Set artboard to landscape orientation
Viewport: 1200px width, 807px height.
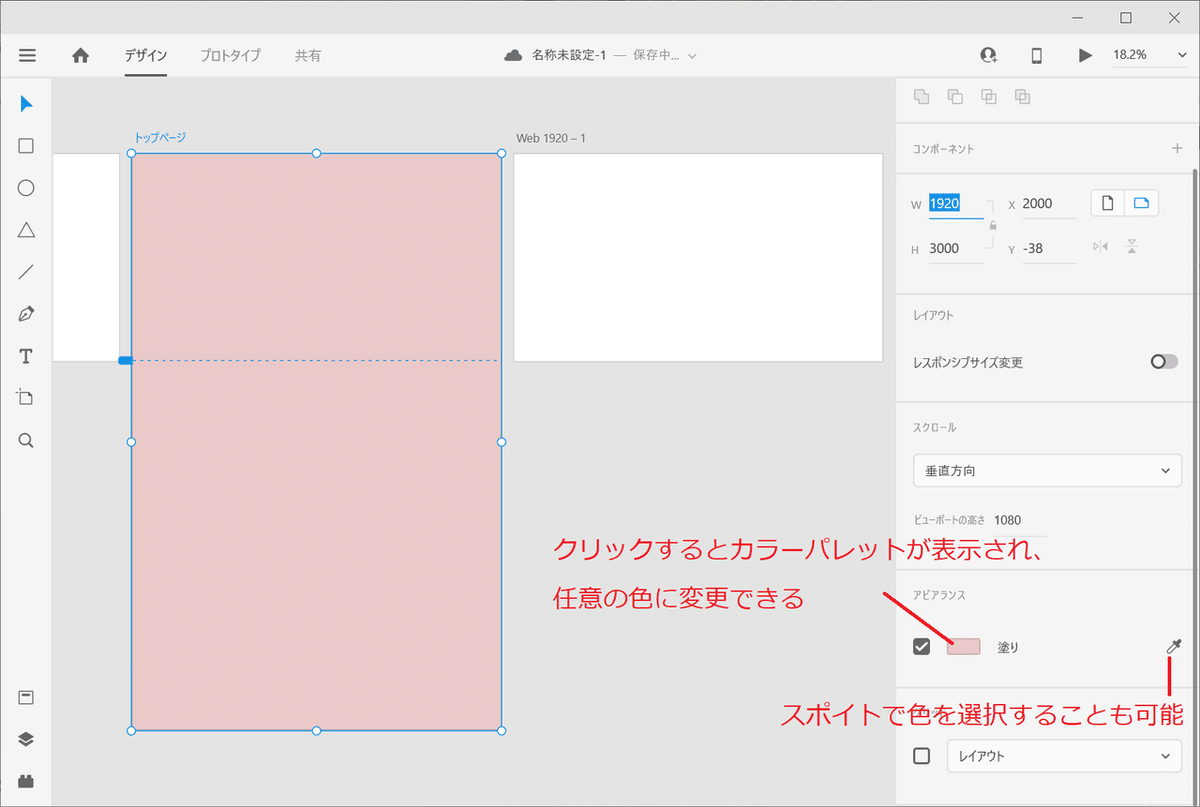click(1140, 204)
